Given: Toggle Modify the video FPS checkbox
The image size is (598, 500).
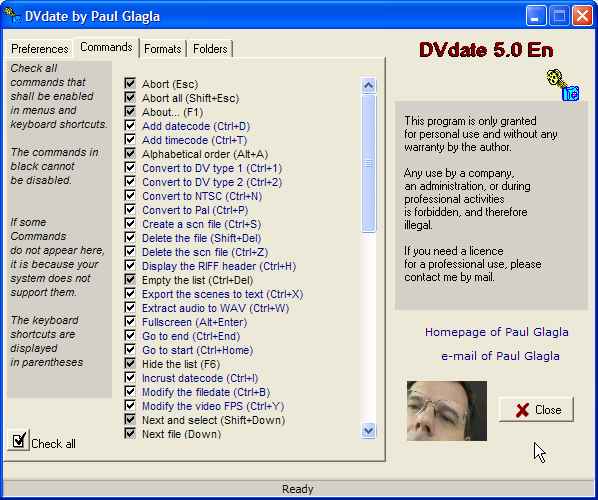Looking at the screenshot, I should click(130, 405).
